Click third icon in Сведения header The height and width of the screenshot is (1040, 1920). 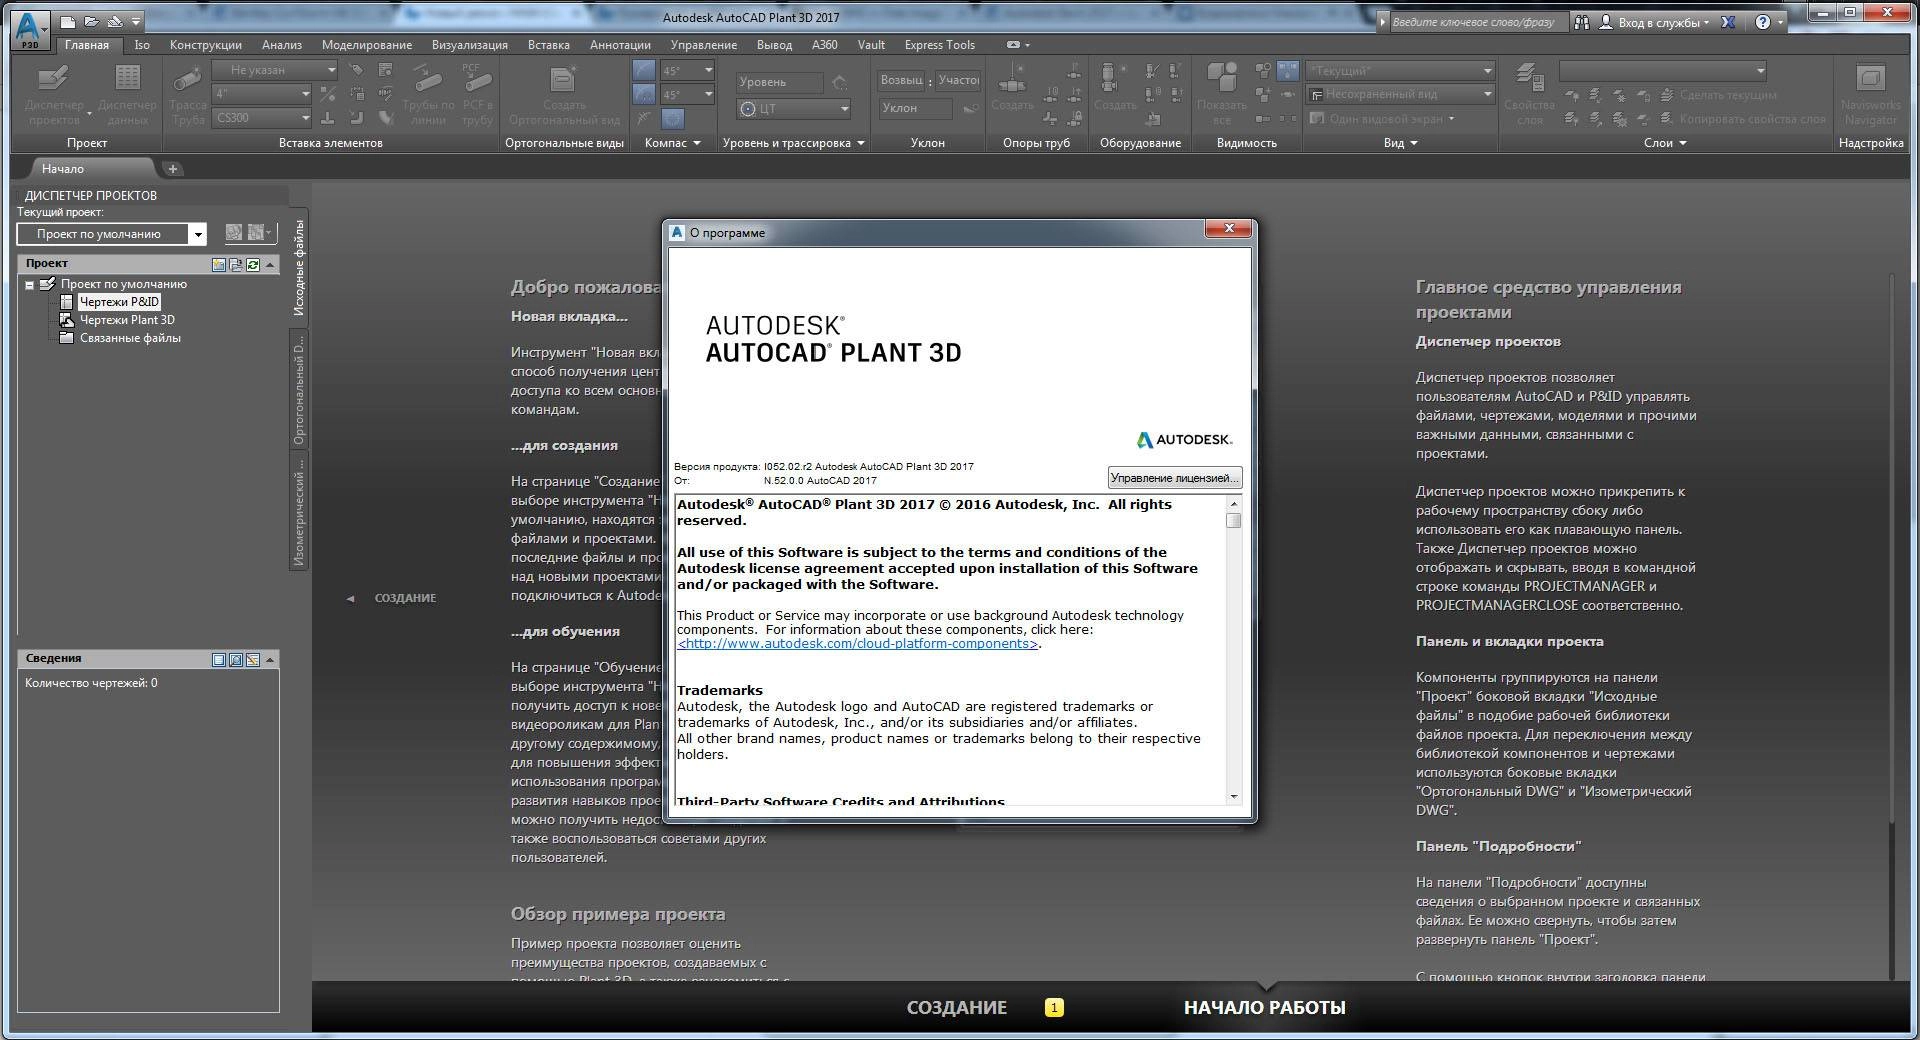point(253,660)
